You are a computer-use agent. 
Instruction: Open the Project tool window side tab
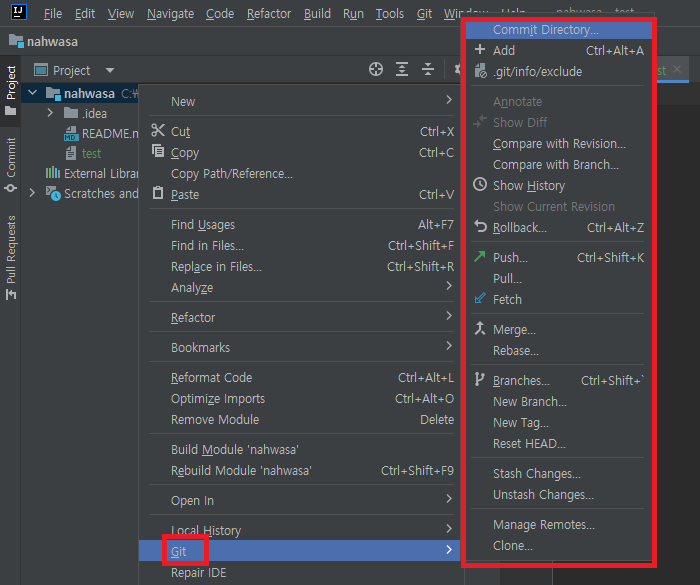[x=11, y=90]
